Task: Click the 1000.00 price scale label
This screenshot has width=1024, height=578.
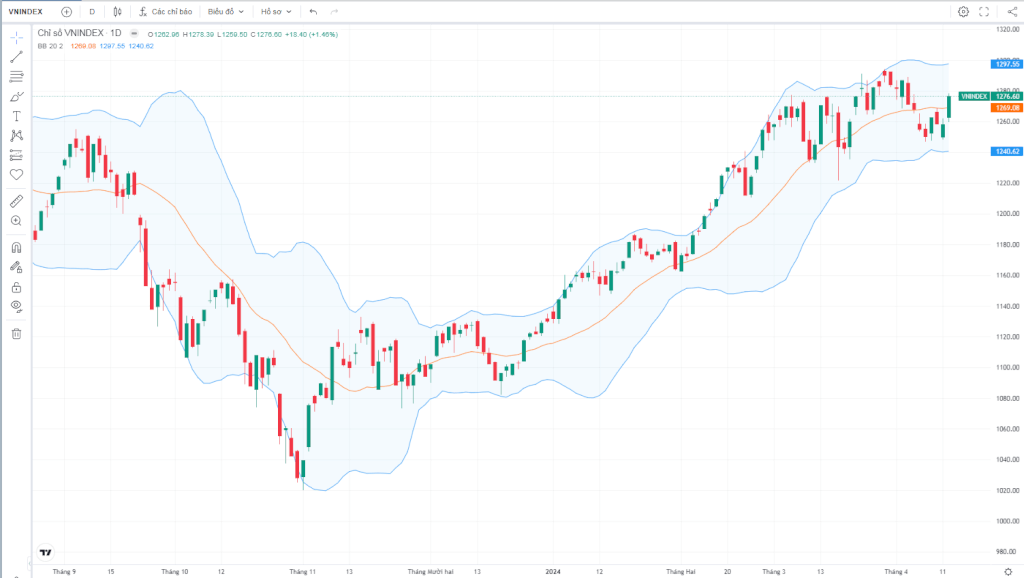Action: click(x=1007, y=521)
